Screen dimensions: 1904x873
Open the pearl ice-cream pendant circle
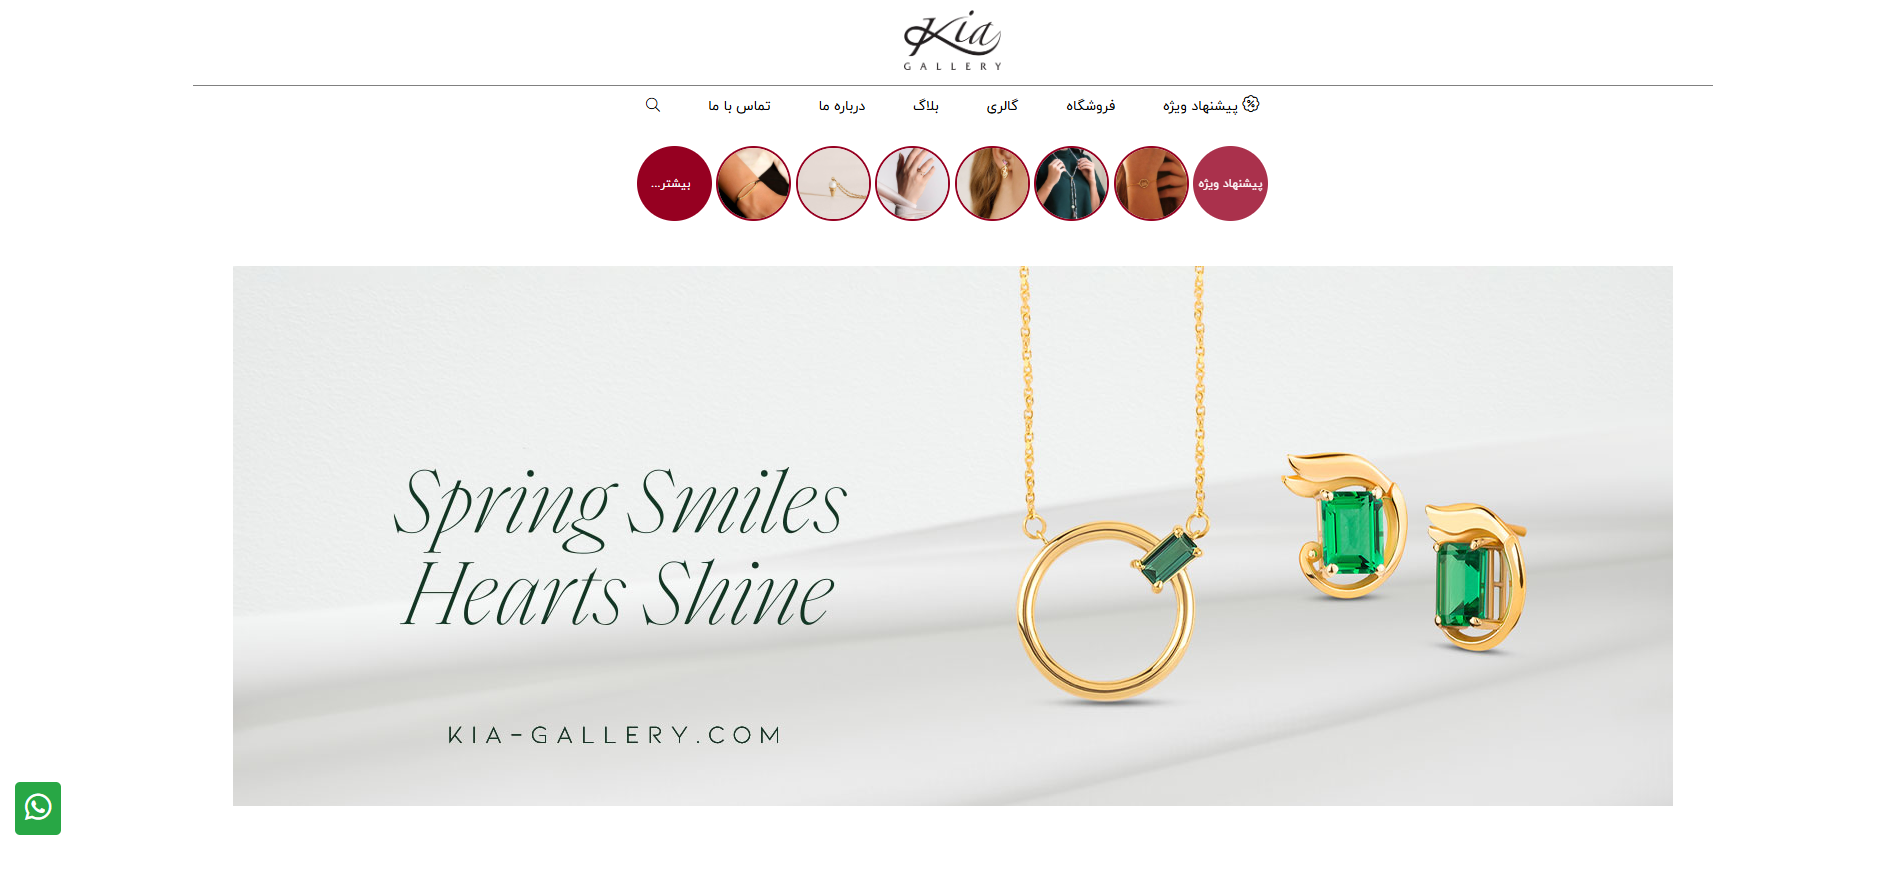833,183
